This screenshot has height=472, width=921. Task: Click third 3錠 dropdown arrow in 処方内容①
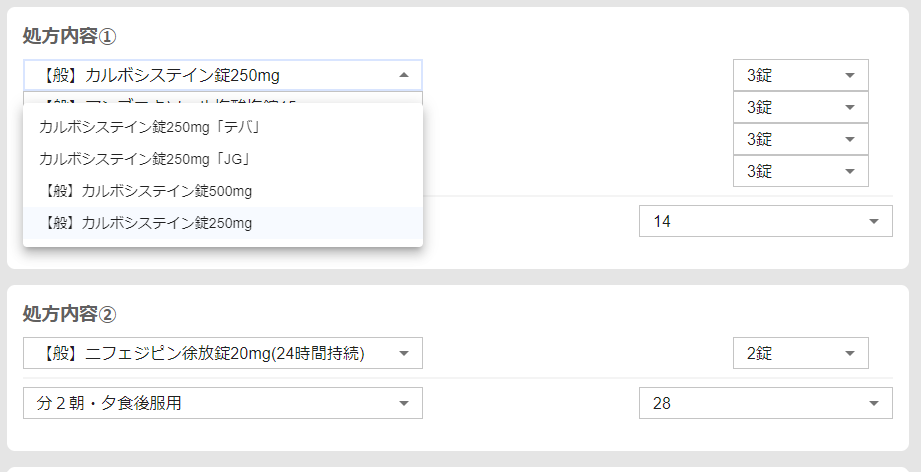[x=849, y=139]
